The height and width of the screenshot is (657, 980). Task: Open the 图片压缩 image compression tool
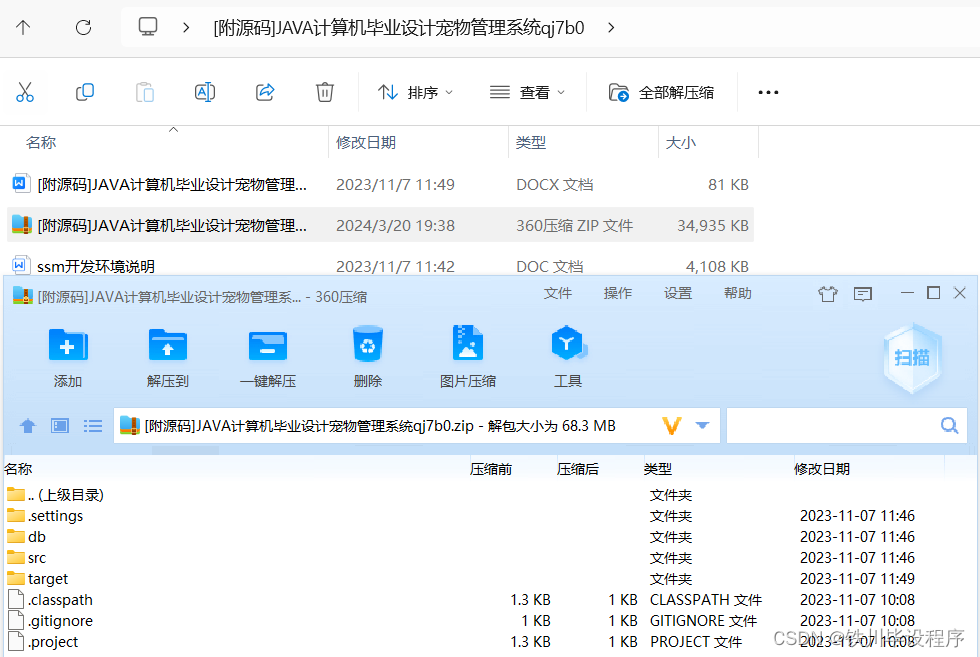tap(467, 355)
